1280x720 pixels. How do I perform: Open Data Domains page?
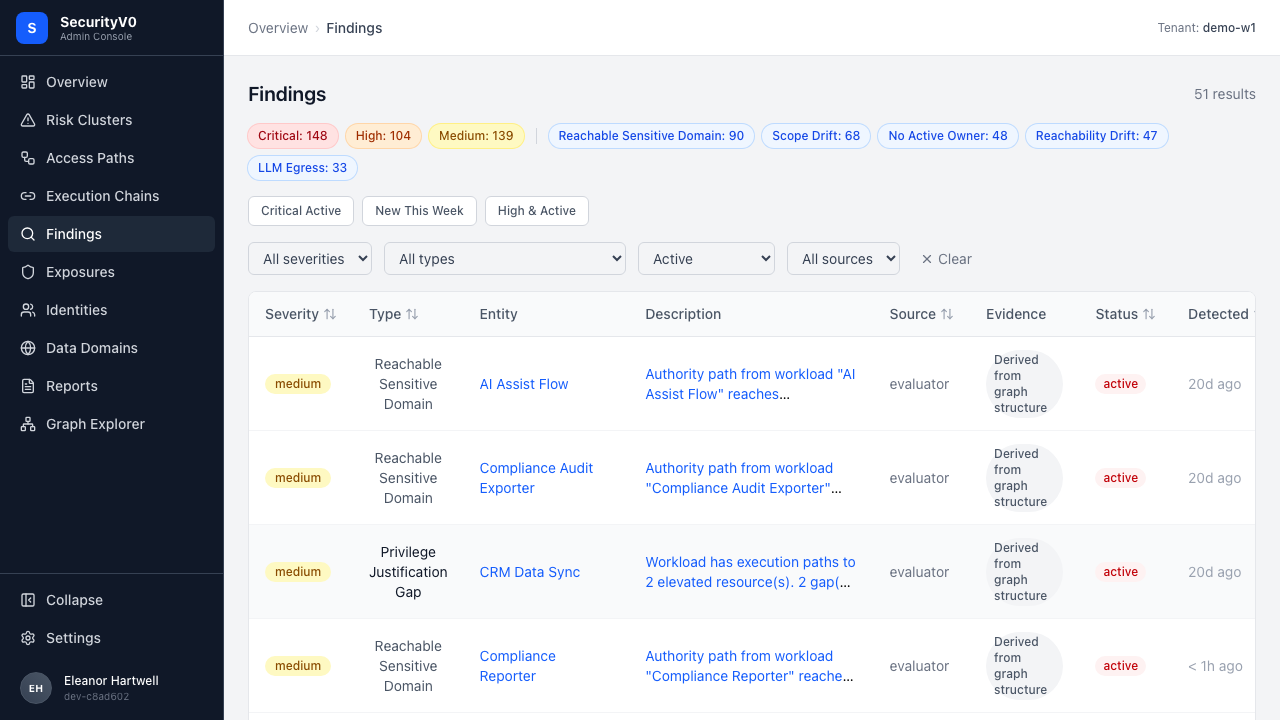111,348
